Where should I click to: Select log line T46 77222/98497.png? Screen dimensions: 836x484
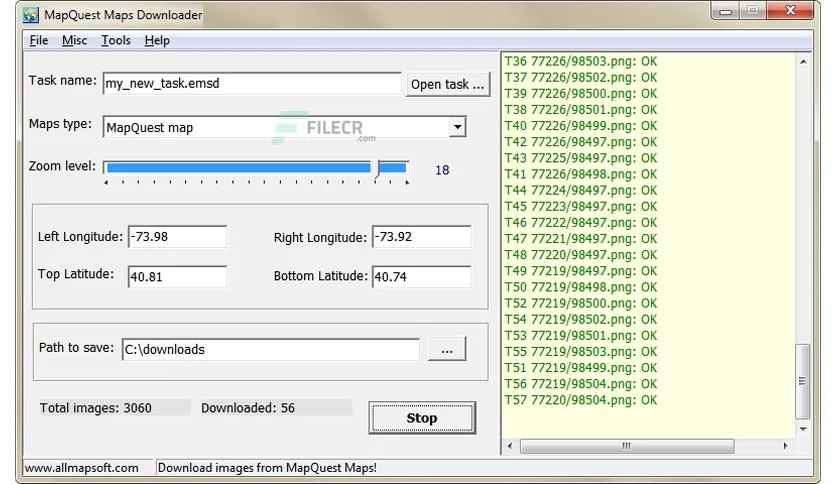click(581, 222)
